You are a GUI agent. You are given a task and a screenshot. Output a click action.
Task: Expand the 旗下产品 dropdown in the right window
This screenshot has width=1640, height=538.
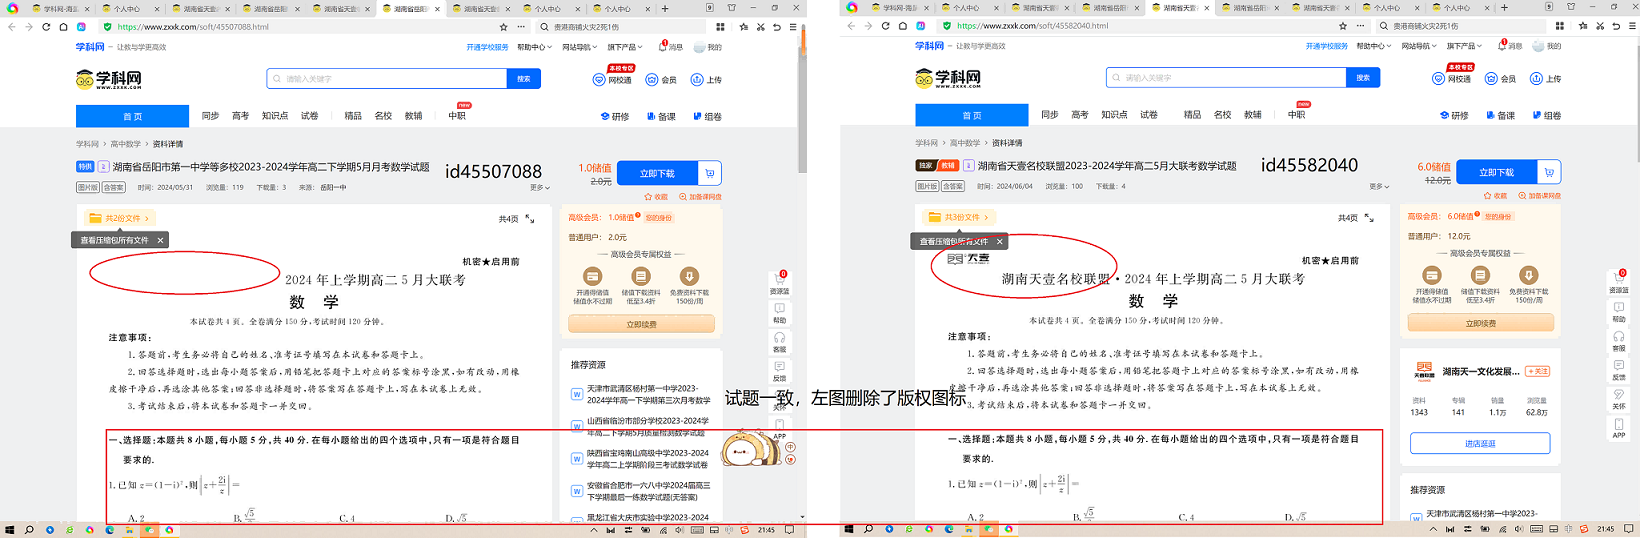click(1463, 46)
